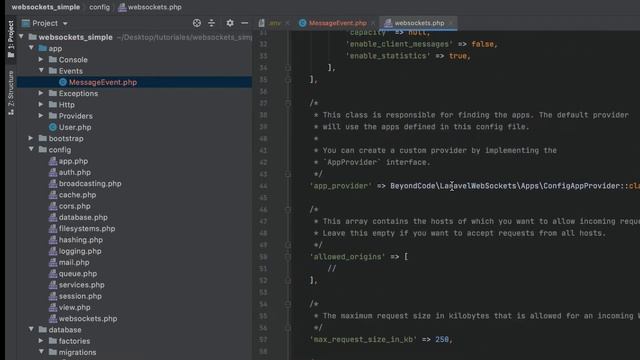The width and height of the screenshot is (640, 360).
Task: Click User.php class file icon
Action: coord(53,127)
